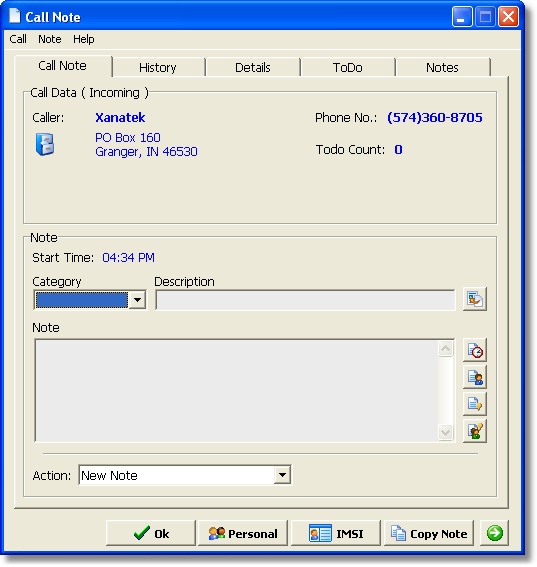Maximize the Call Note window
Screen dimensions: 537x567
pos(485,17)
